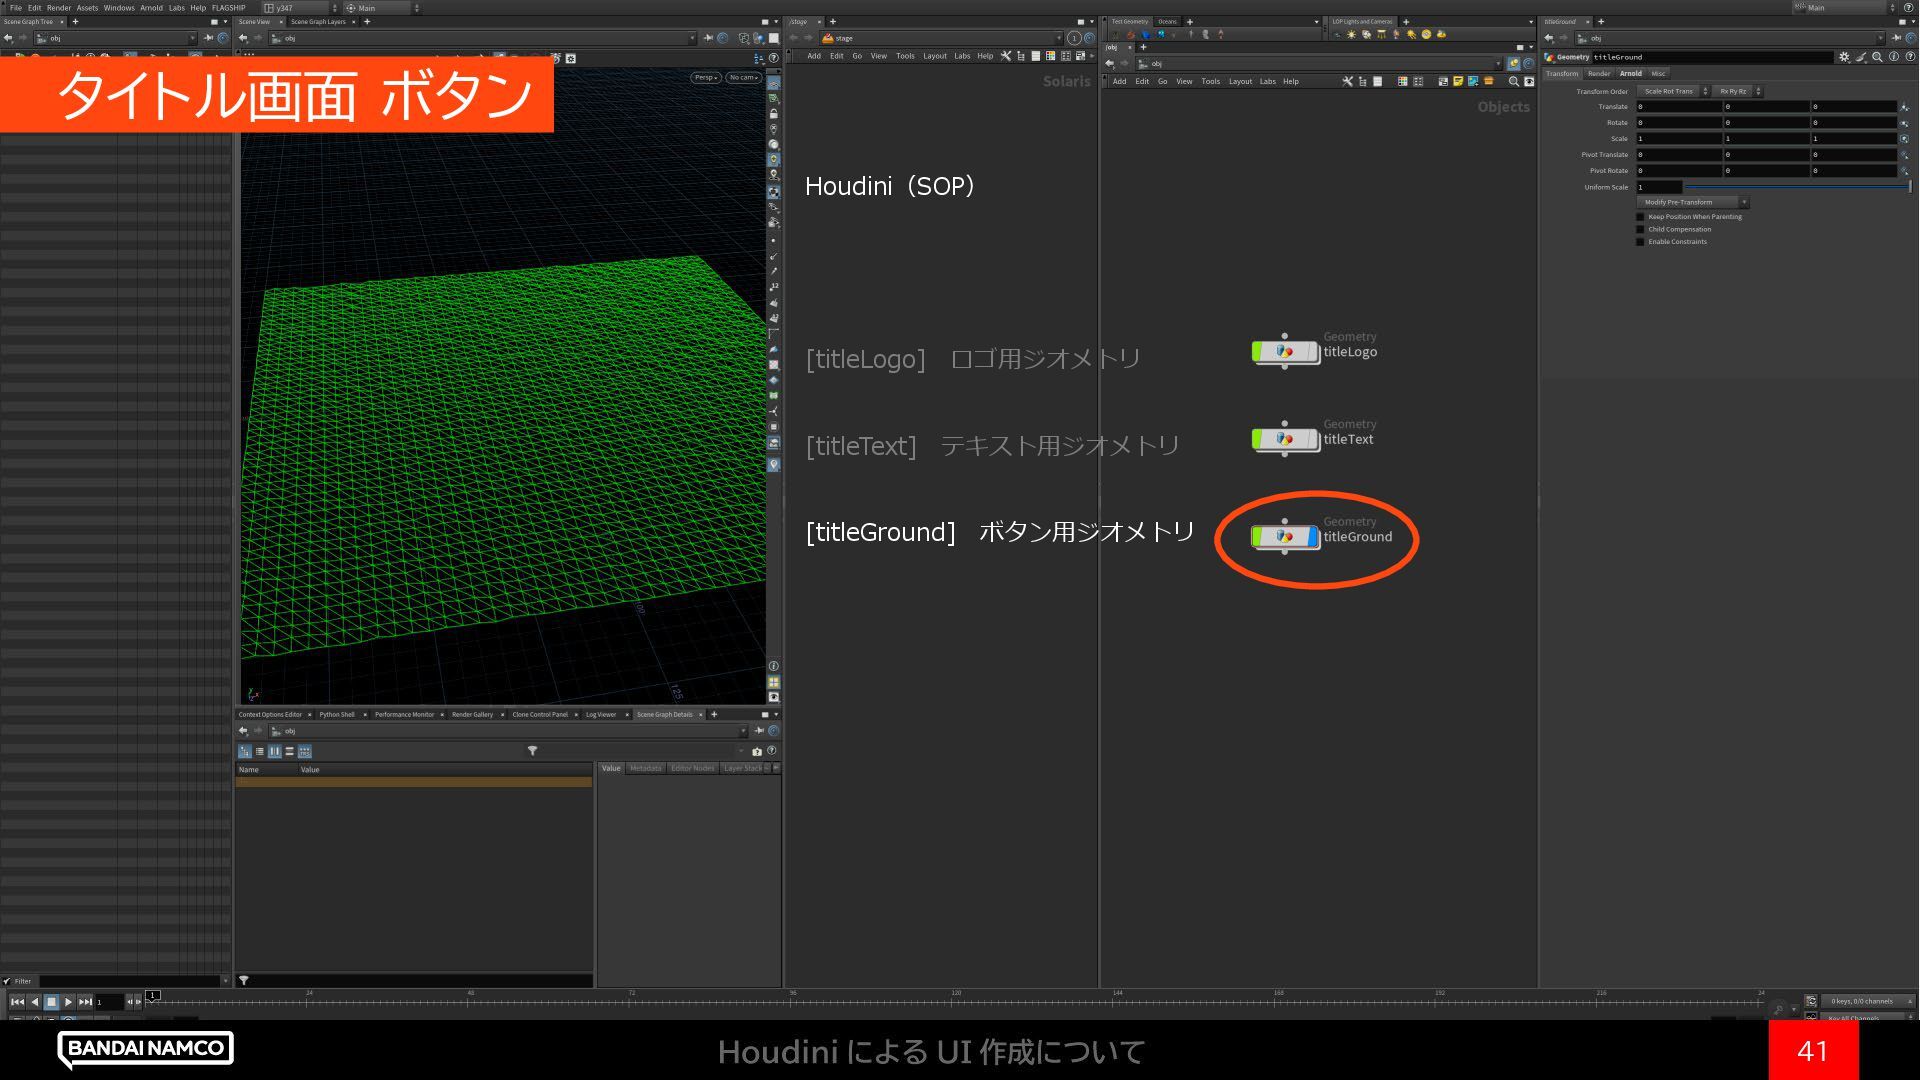
Task: Click the titleLogo geometry node icon
Action: [x=1285, y=352]
